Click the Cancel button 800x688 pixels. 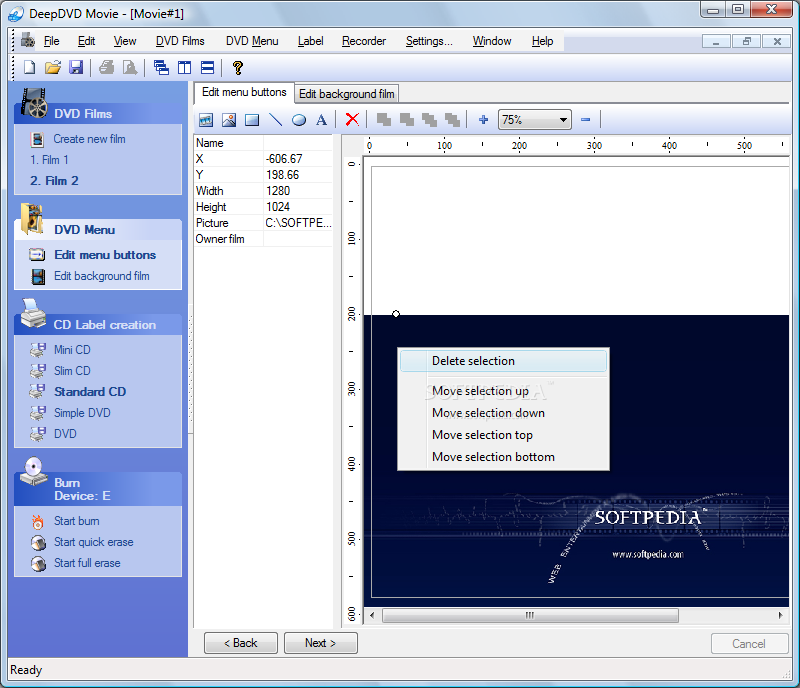(x=749, y=644)
